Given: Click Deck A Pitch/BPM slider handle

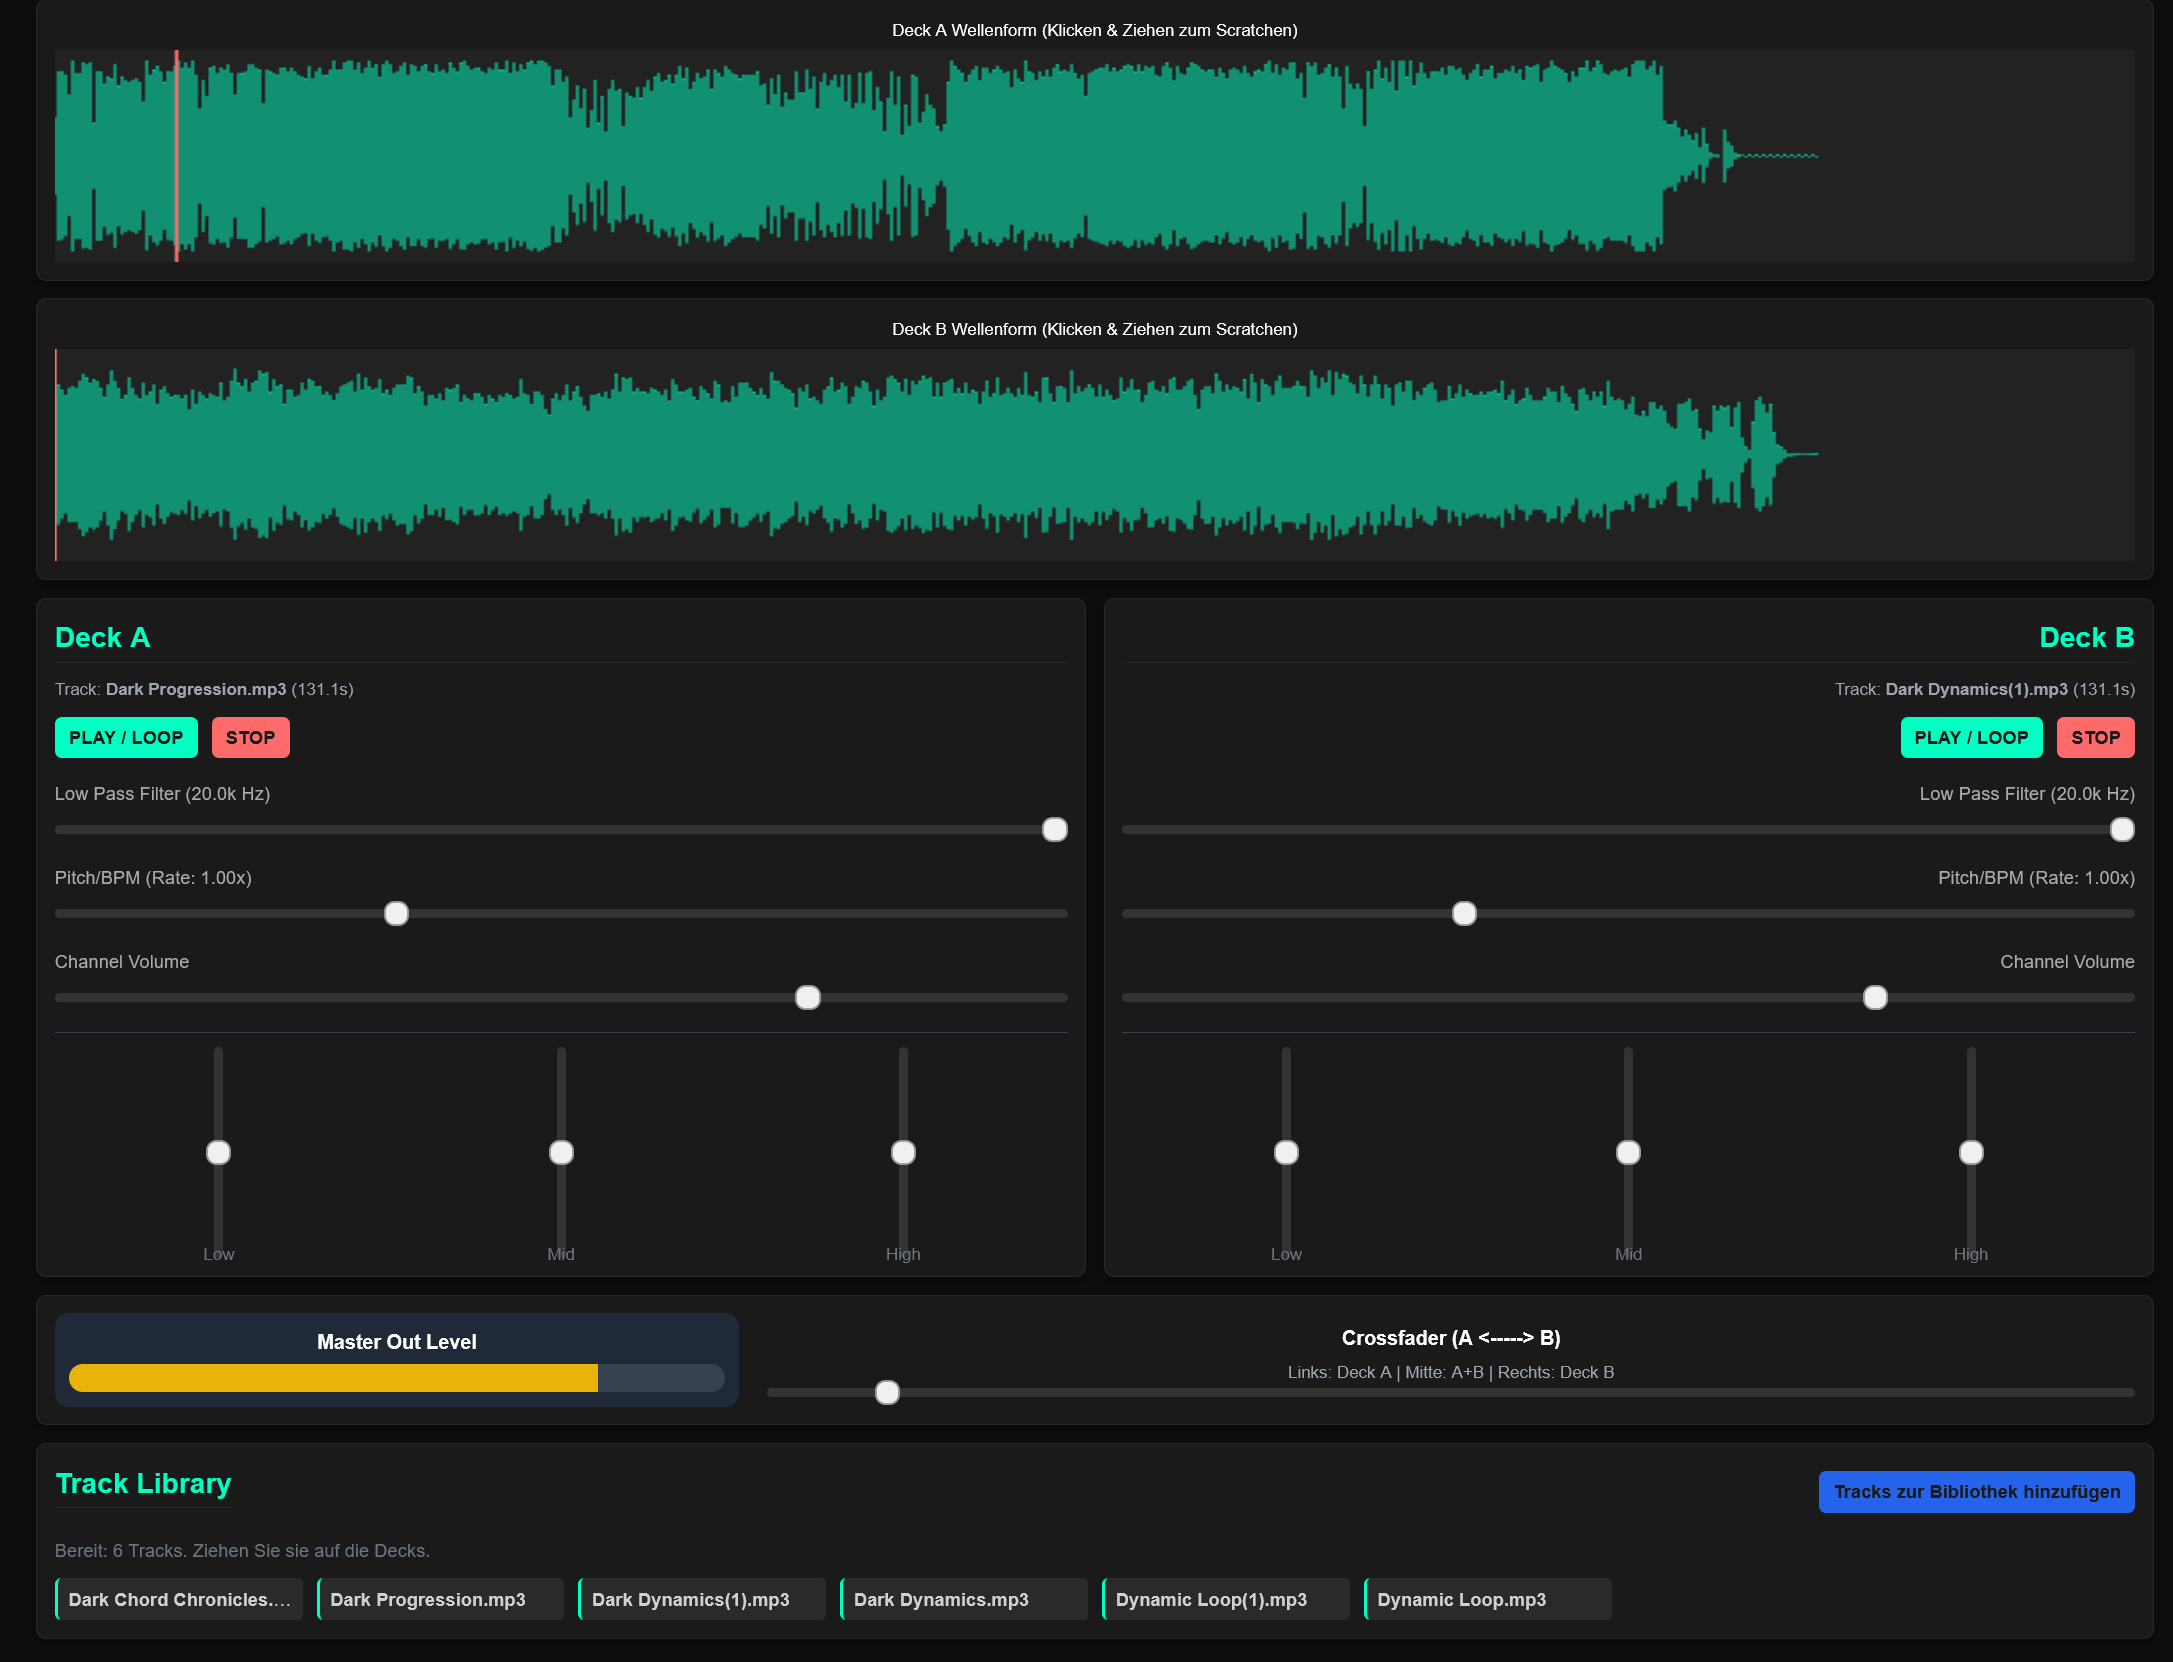Looking at the screenshot, I should click(x=396, y=913).
